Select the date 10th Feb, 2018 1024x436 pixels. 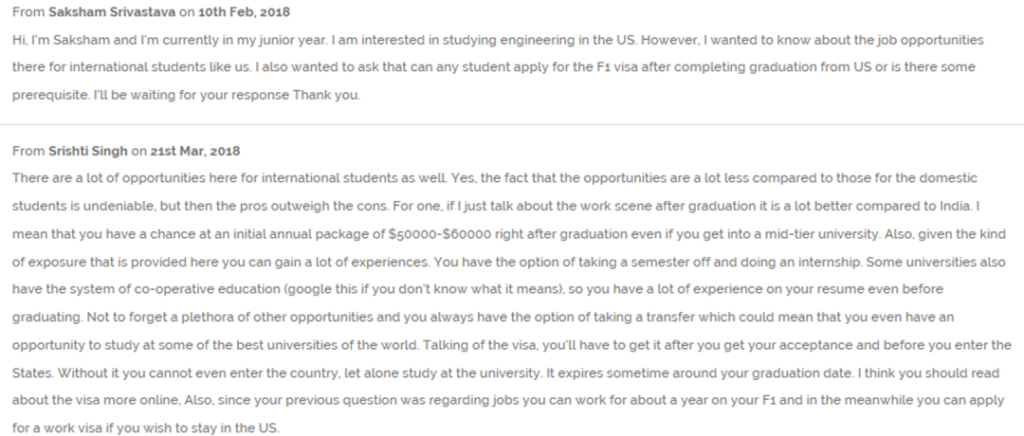coord(244,12)
